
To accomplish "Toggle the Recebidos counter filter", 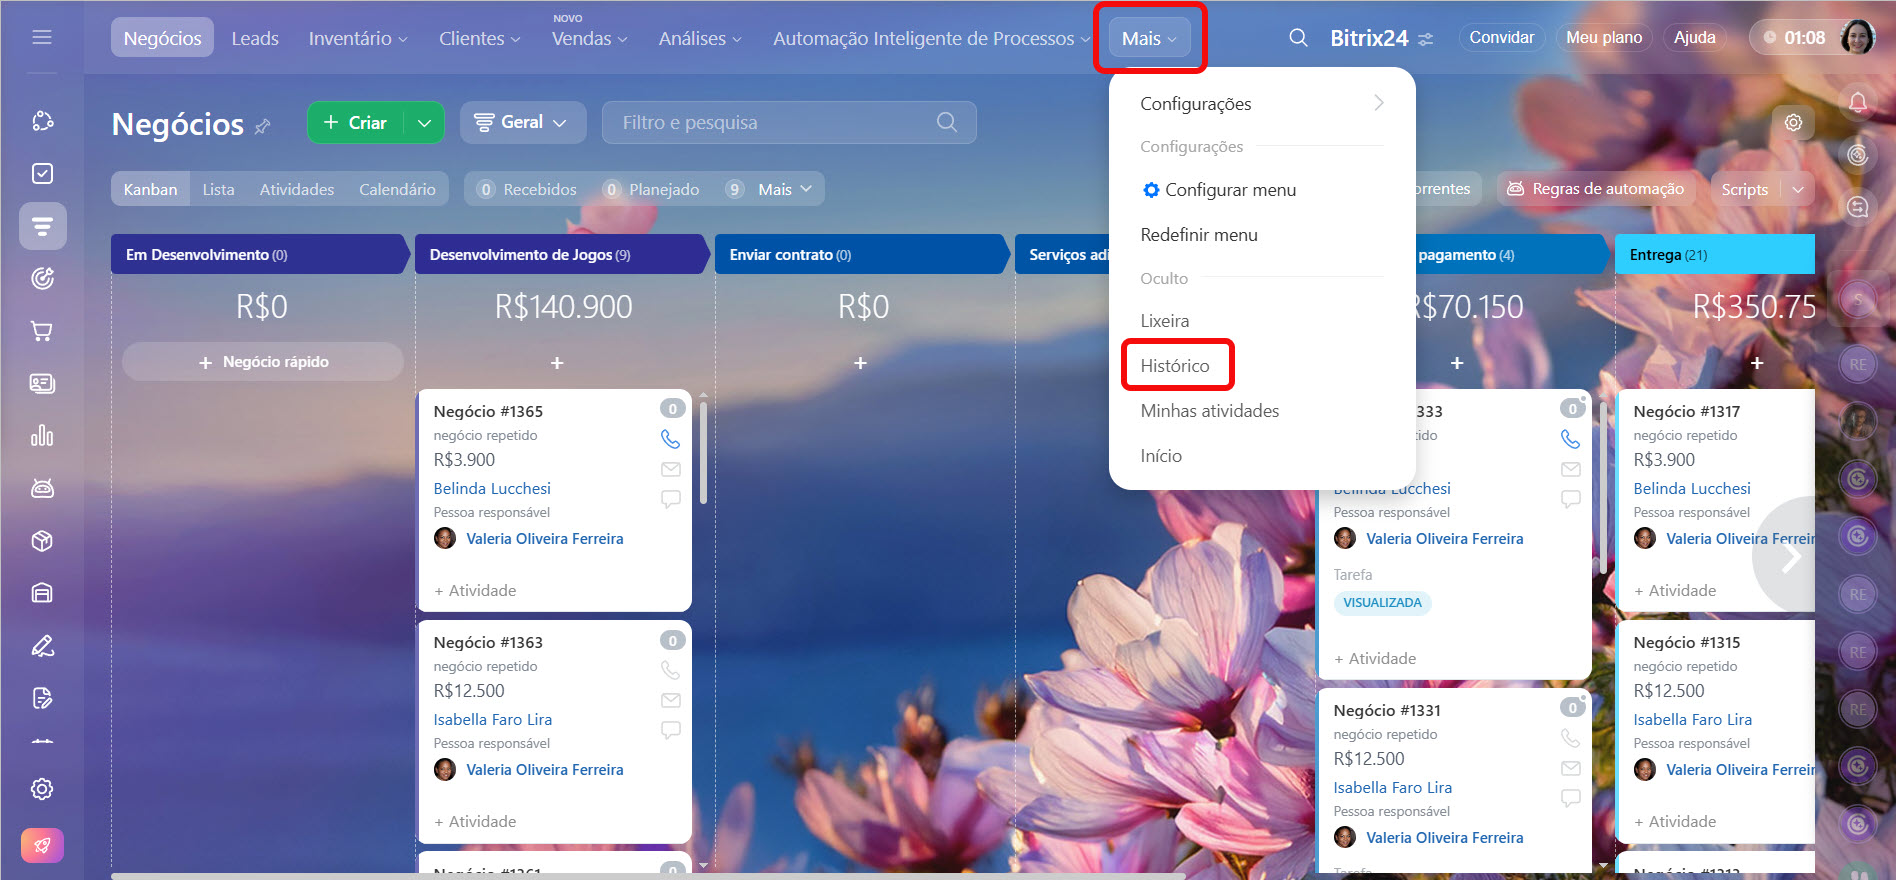I will click(528, 189).
